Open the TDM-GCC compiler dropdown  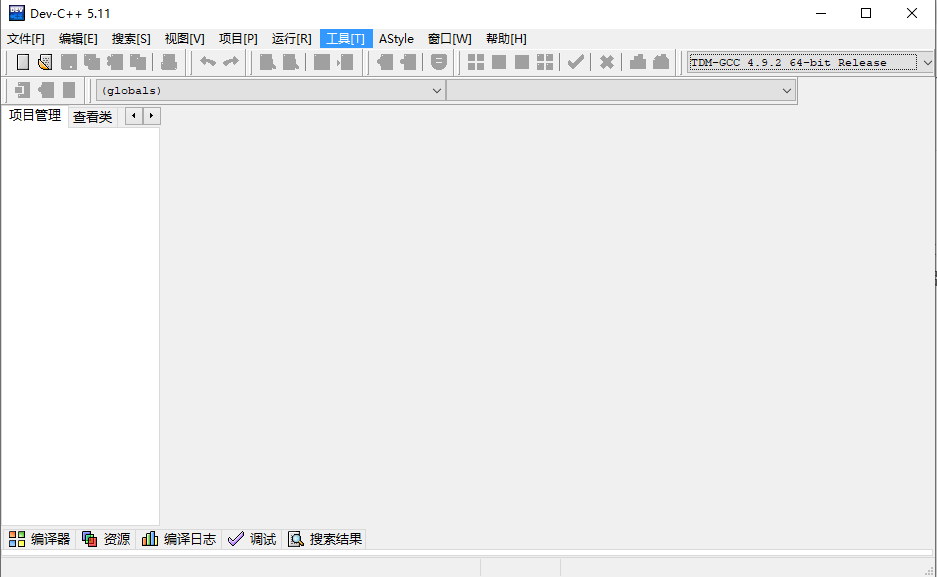pyautogui.click(x=926, y=62)
